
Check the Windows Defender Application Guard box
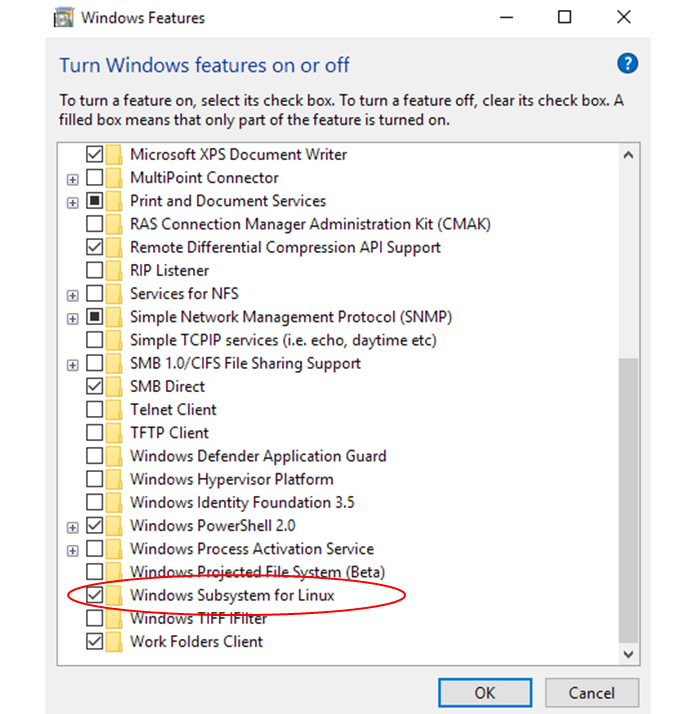click(x=94, y=455)
